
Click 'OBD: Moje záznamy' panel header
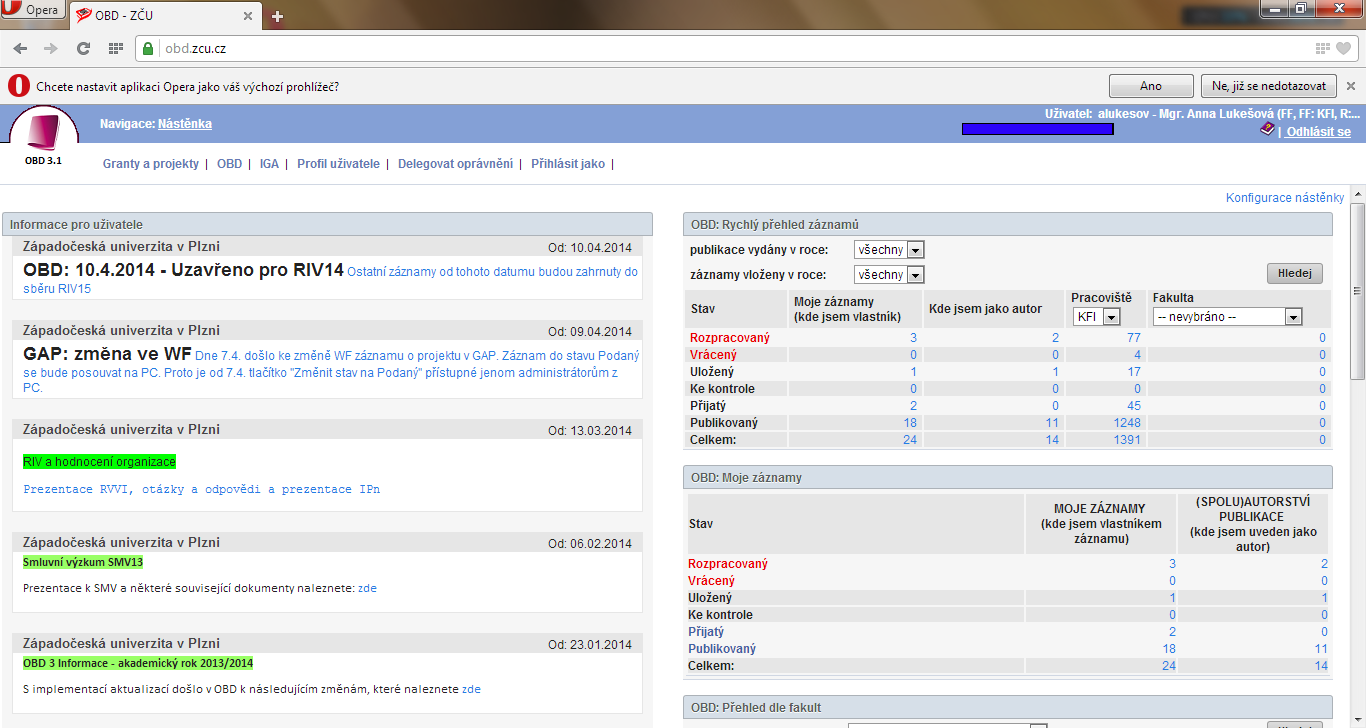1008,477
